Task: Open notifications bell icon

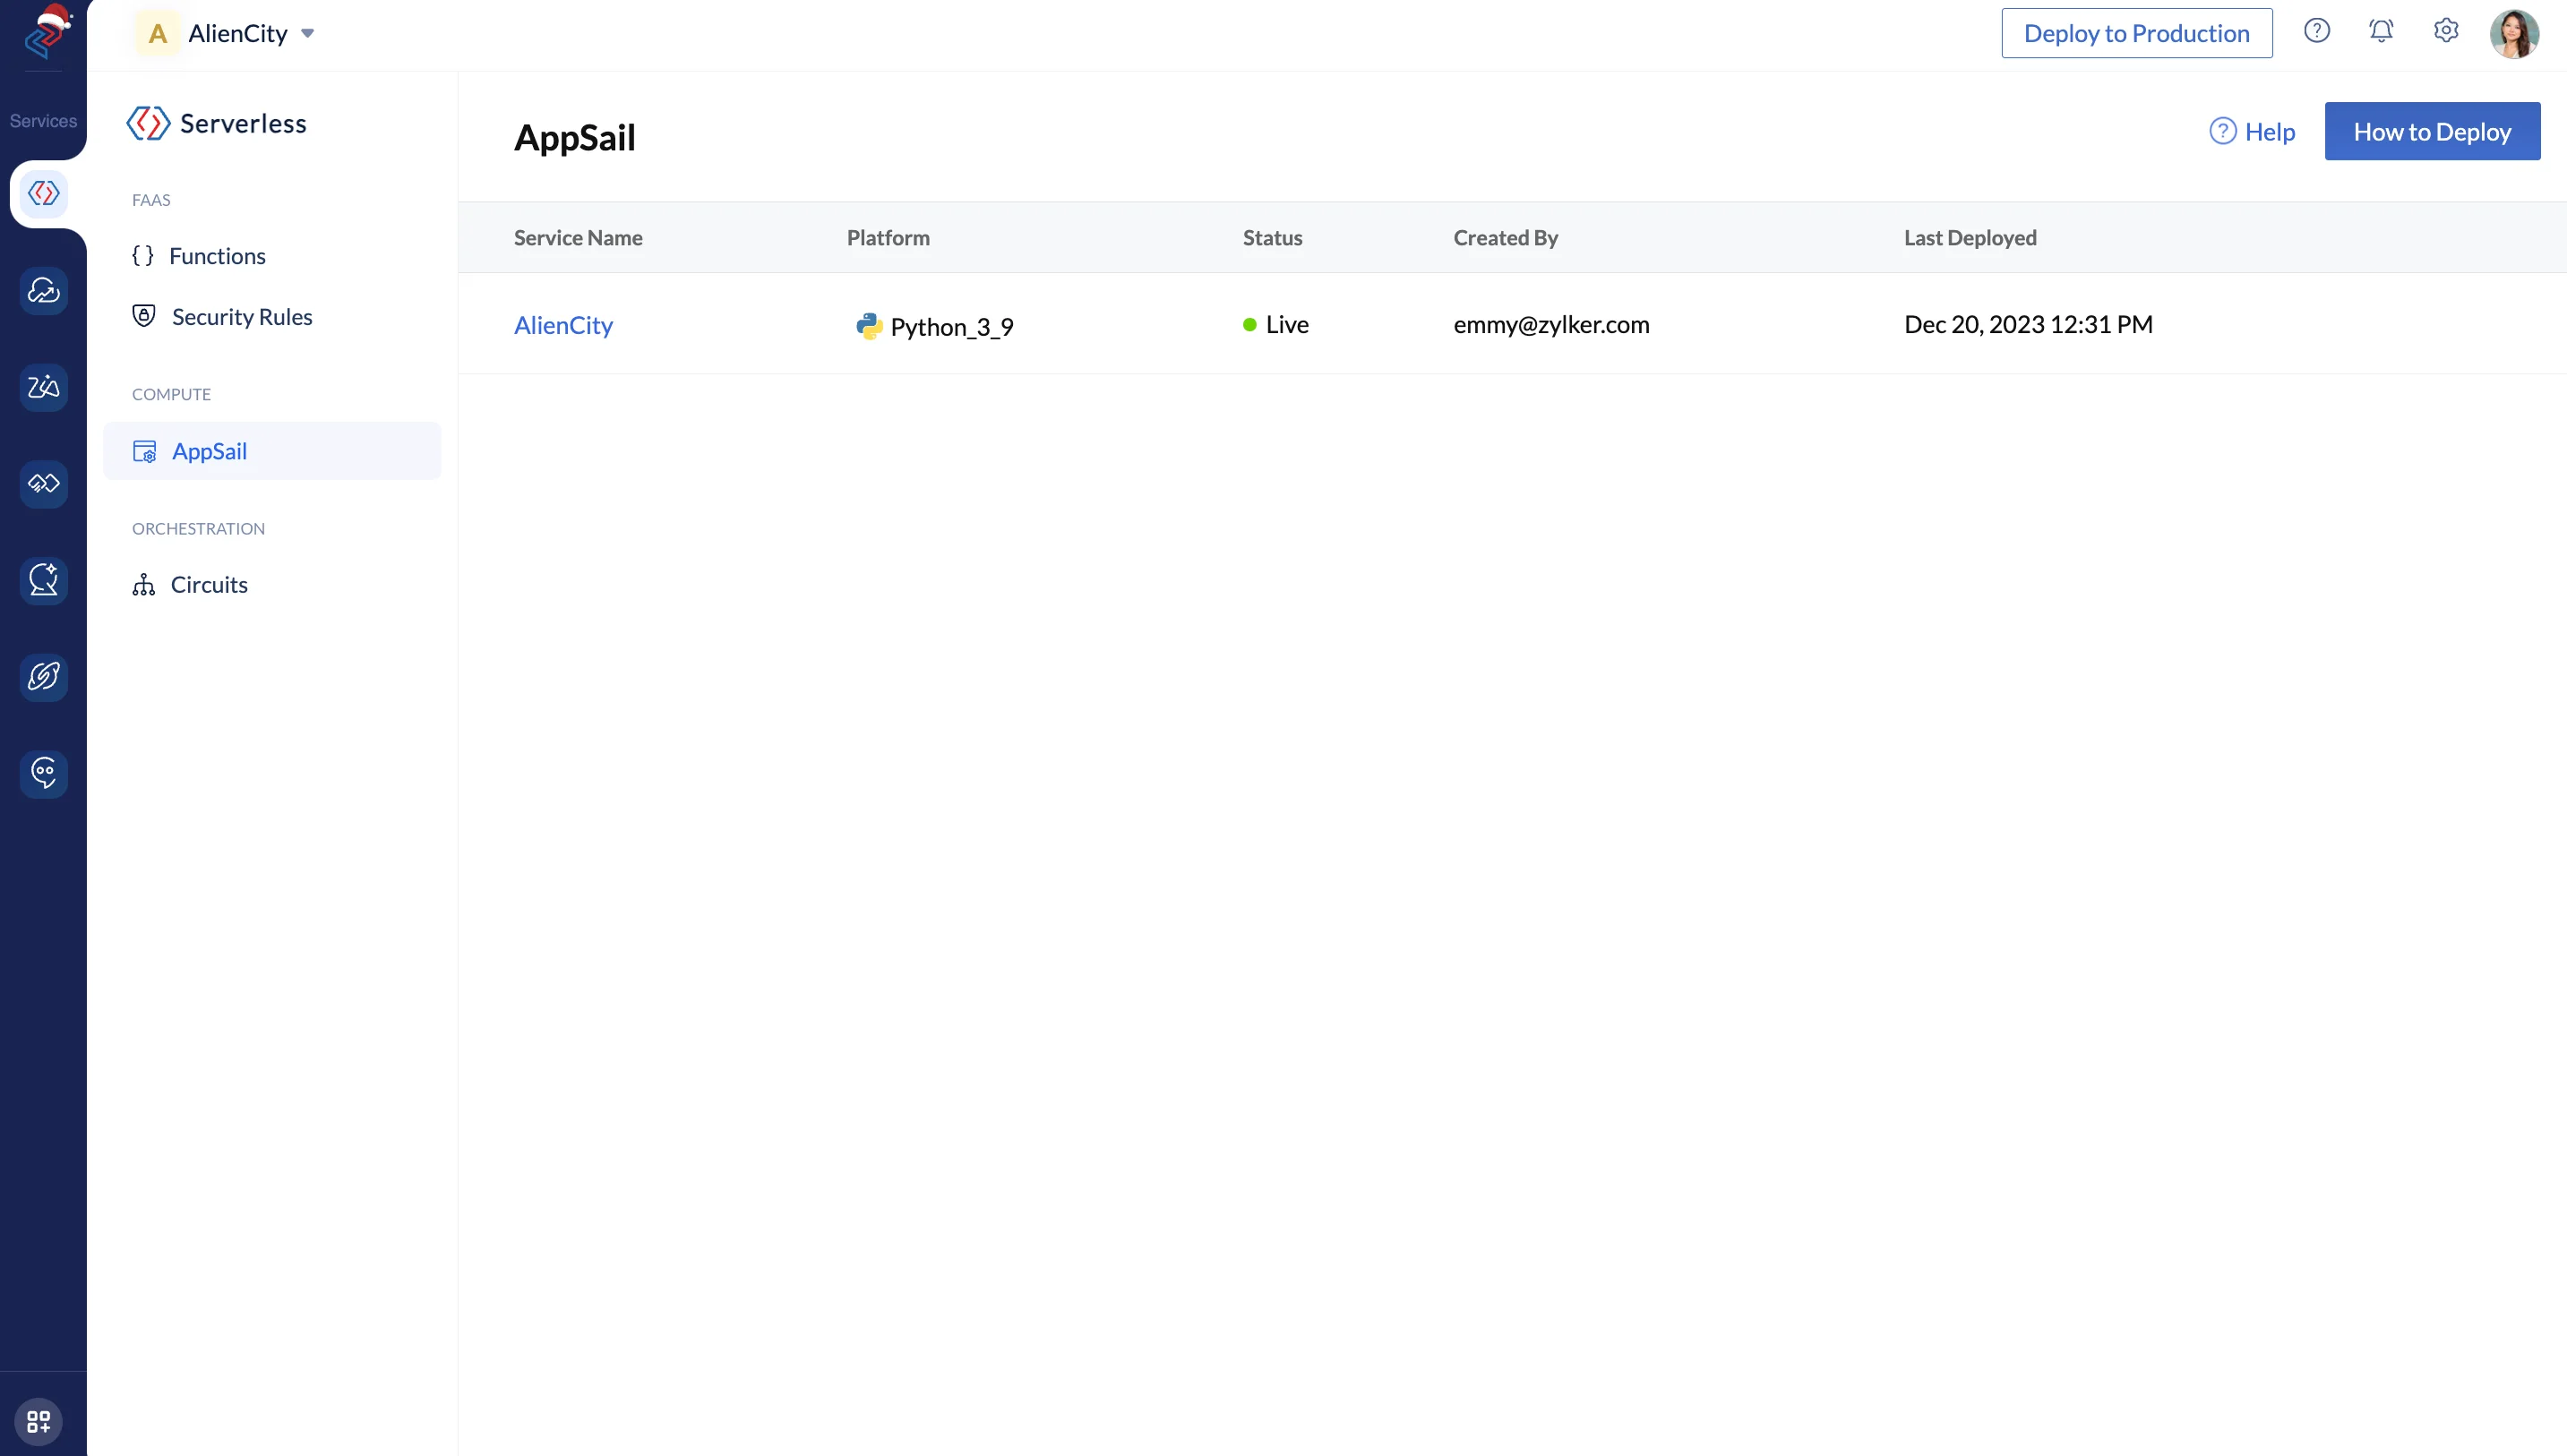Action: pyautogui.click(x=2381, y=31)
